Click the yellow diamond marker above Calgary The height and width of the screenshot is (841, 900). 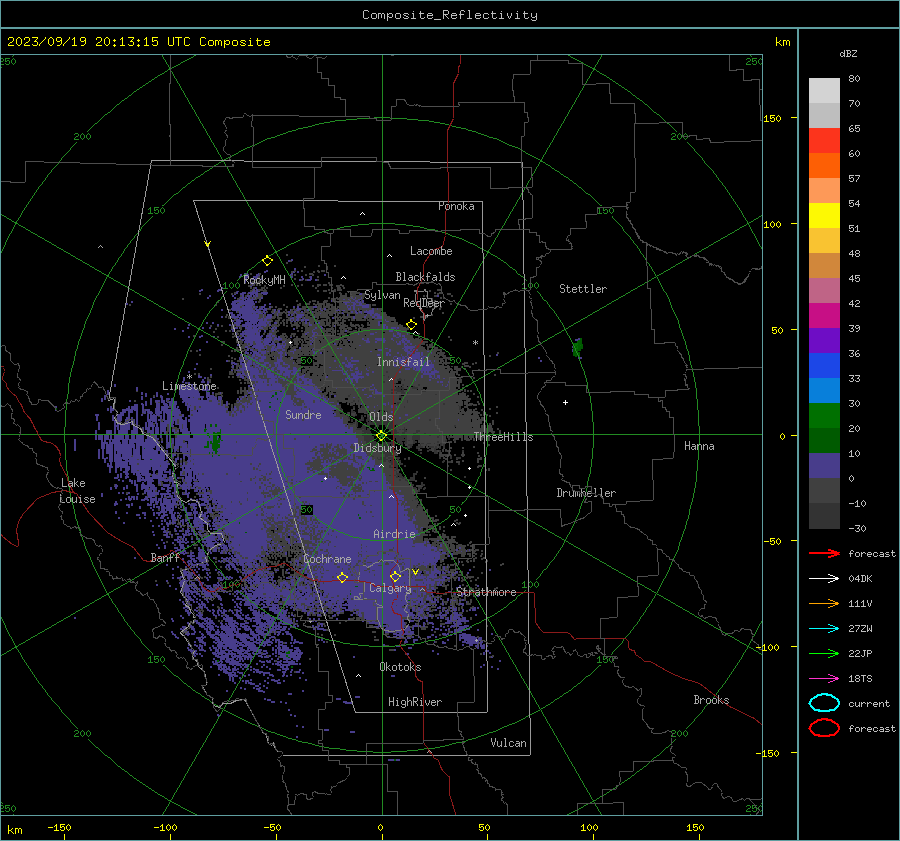pos(395,576)
